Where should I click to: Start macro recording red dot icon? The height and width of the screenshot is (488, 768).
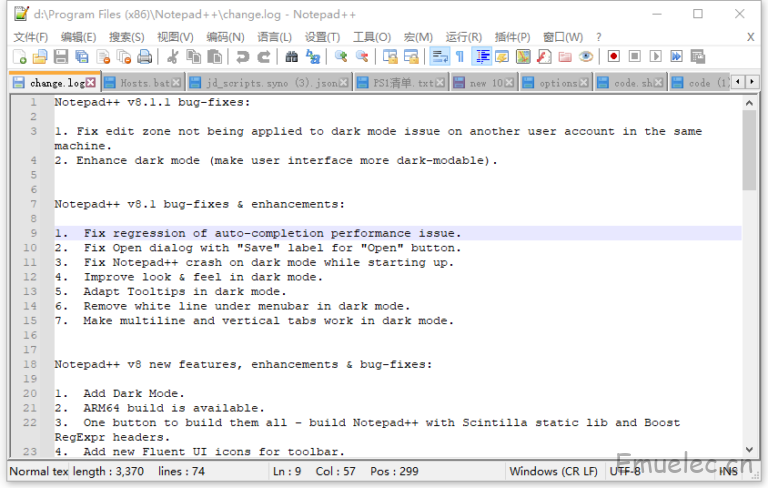coord(613,57)
